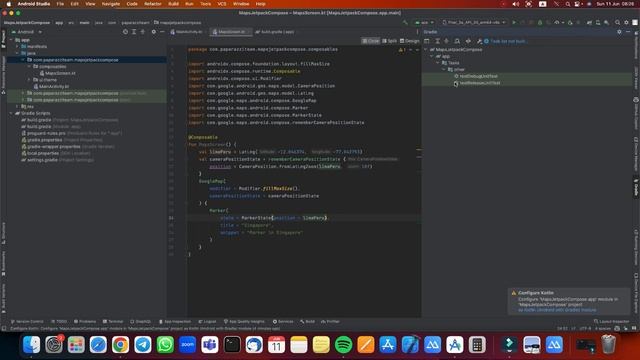Open Microsoft Teams from the Dock
This screenshot has height=360, width=640.
point(209,345)
